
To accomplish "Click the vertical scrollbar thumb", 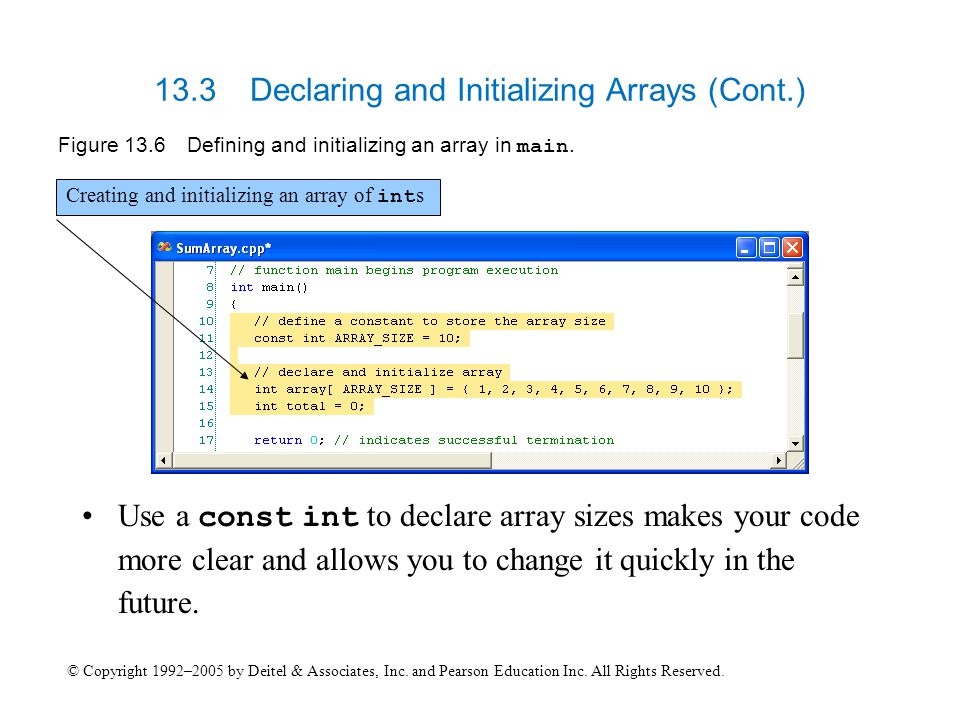I will pyautogui.click(x=795, y=336).
